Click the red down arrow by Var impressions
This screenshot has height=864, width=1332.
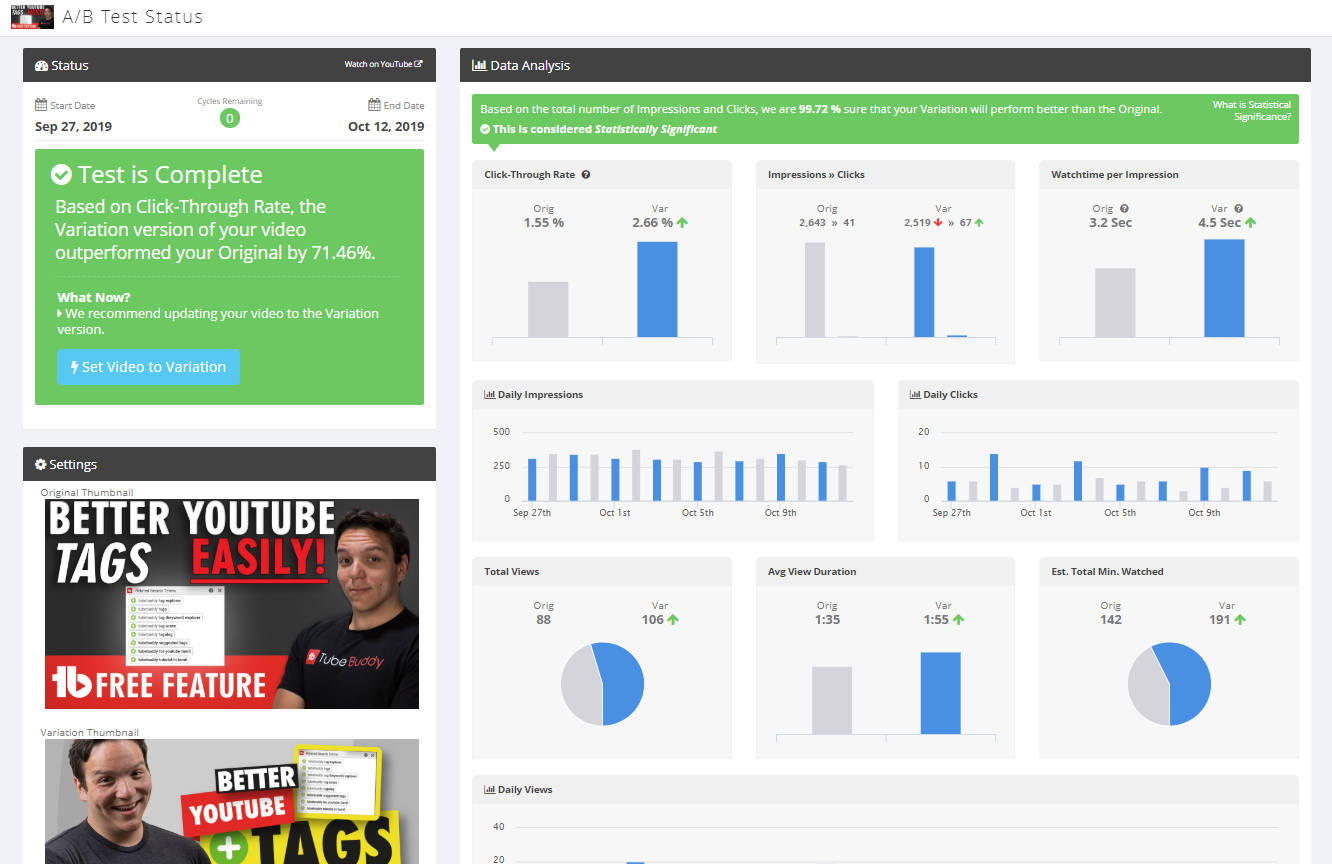[x=938, y=223]
